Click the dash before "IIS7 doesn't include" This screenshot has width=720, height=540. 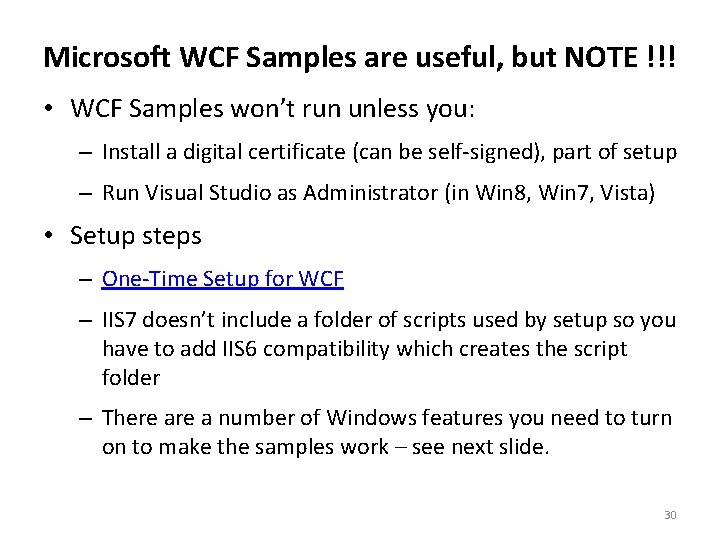coord(86,321)
